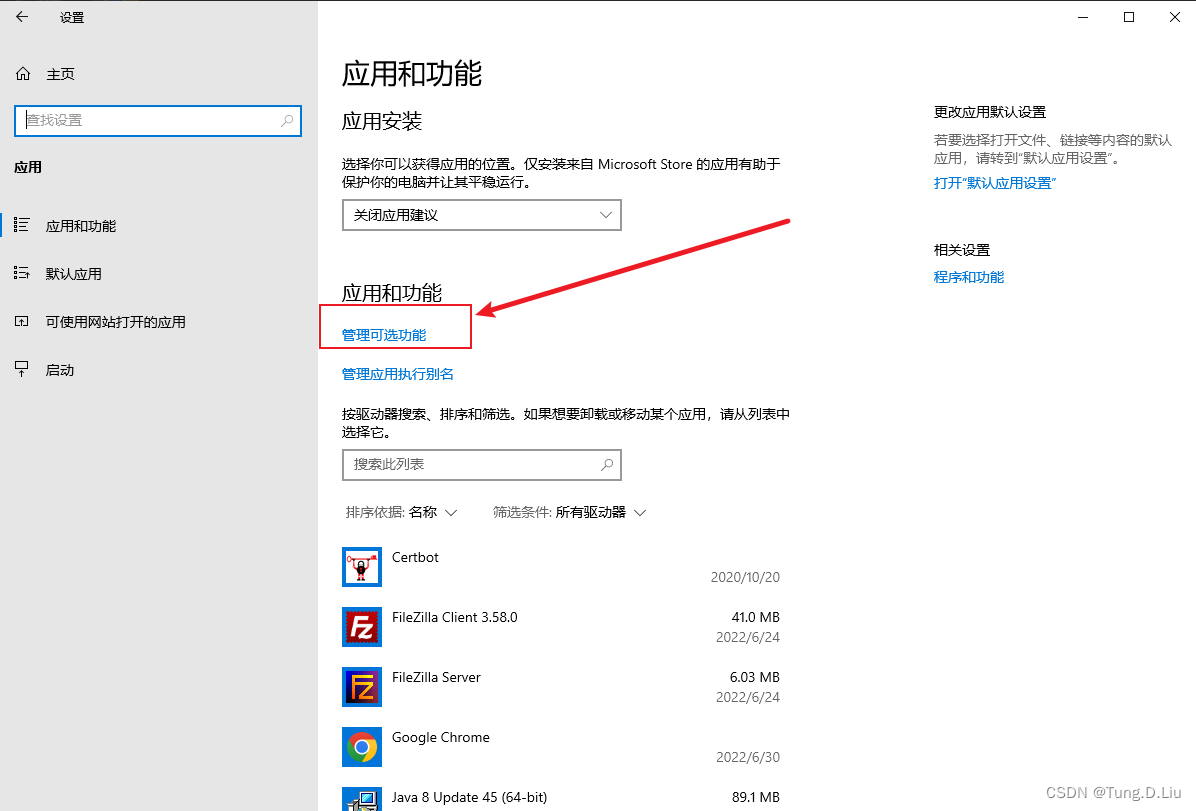
Task: Select Apps for websites in sidebar
Action: point(115,322)
